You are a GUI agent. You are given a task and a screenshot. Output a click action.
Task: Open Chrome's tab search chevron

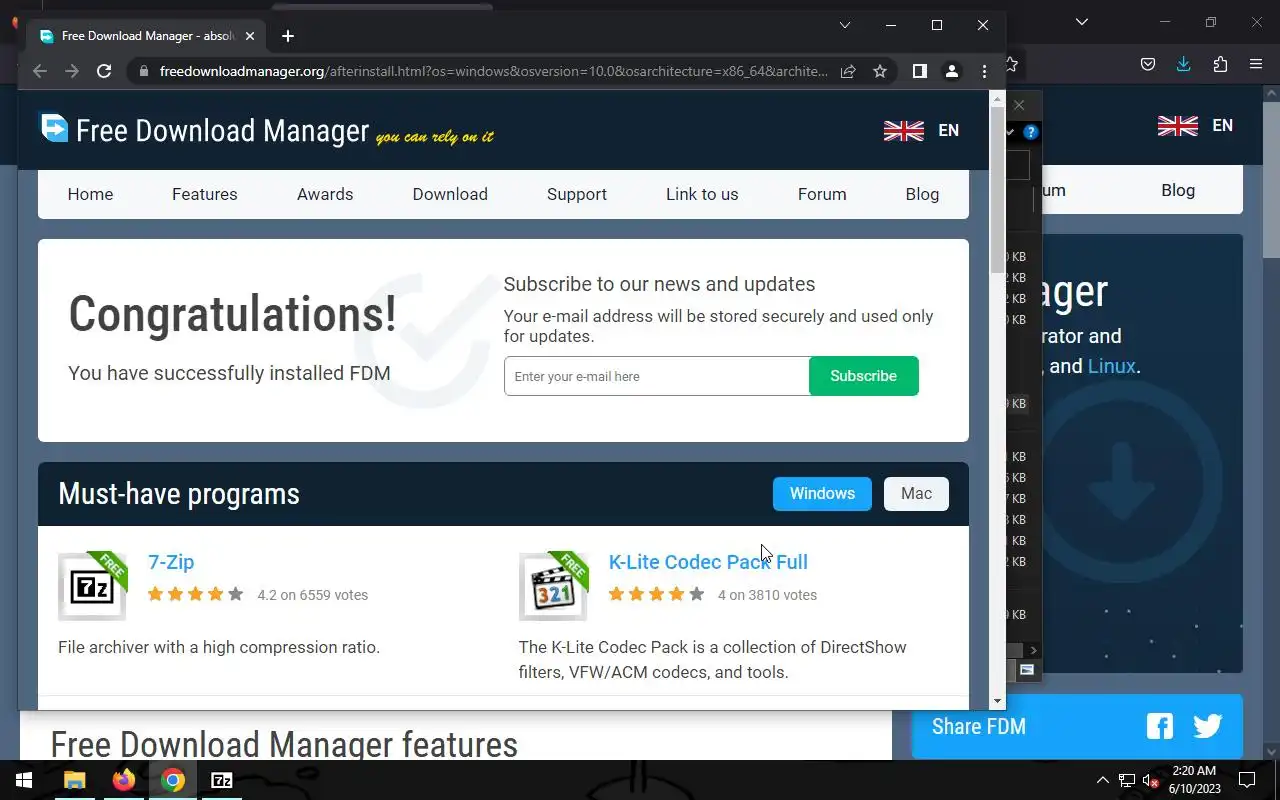click(x=845, y=25)
